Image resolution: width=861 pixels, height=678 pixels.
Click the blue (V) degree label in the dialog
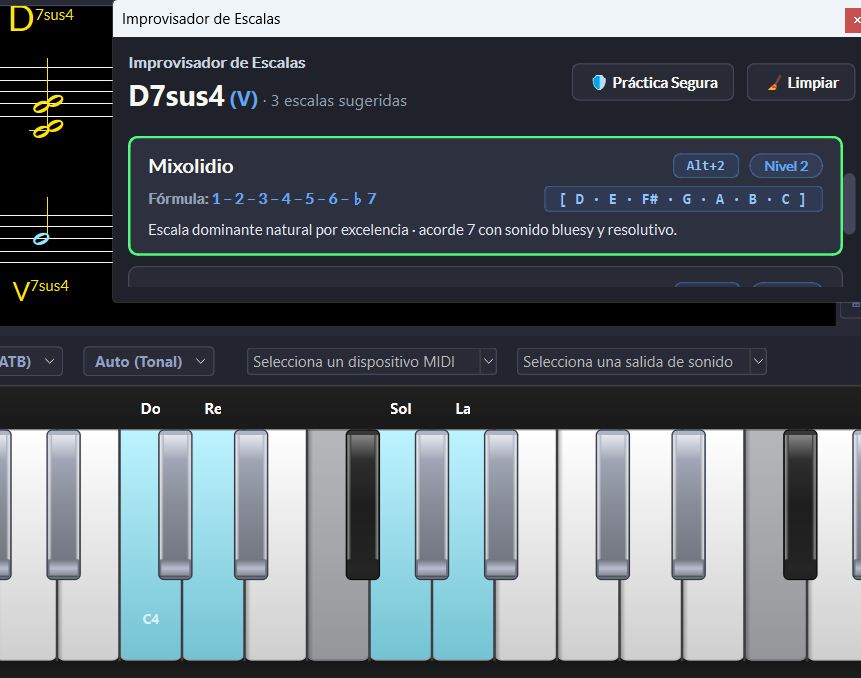244,99
